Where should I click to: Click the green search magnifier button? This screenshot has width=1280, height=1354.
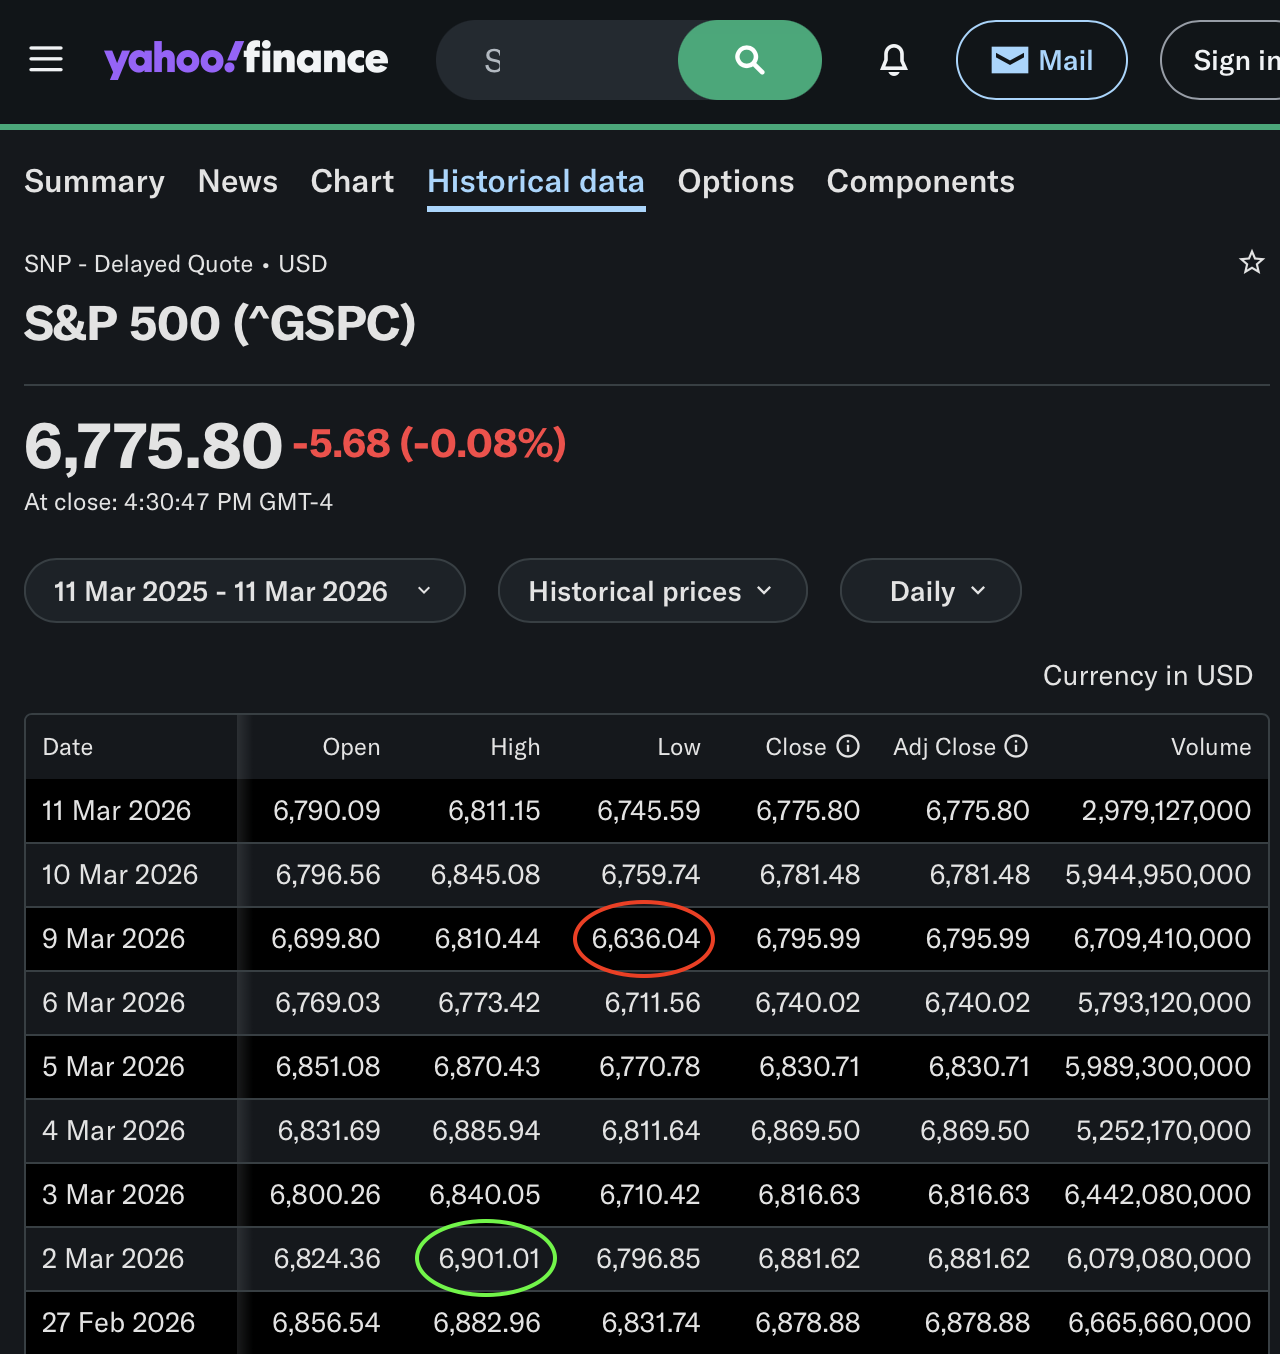(750, 60)
